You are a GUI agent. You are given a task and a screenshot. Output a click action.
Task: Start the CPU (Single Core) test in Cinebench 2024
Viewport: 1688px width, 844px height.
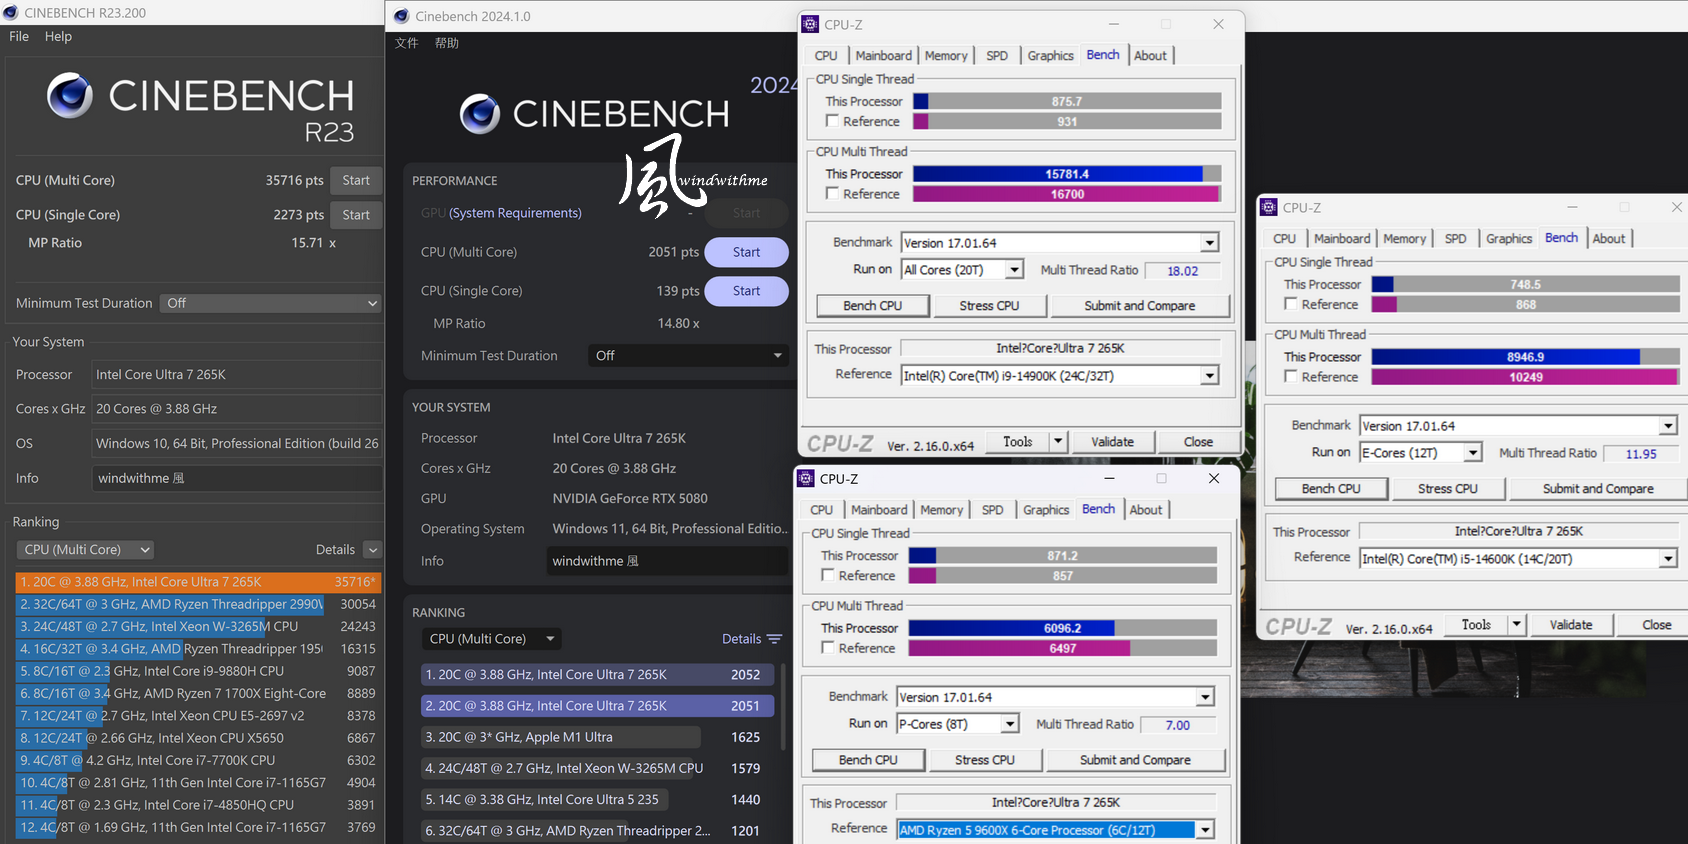(x=746, y=291)
